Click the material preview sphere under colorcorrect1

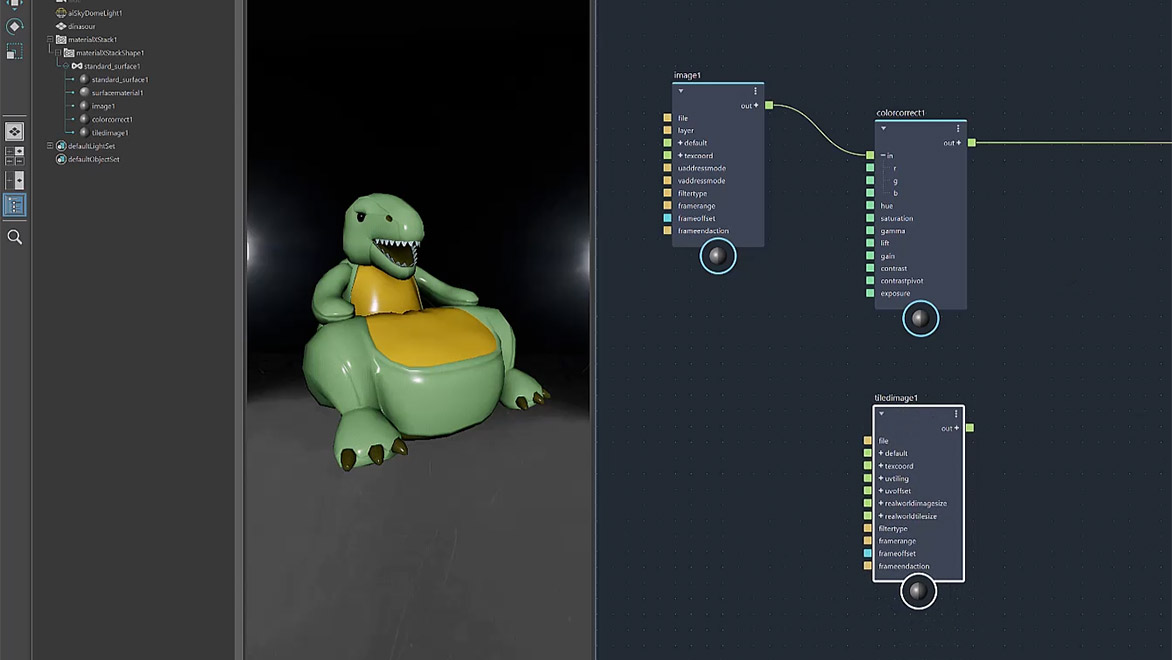919,319
